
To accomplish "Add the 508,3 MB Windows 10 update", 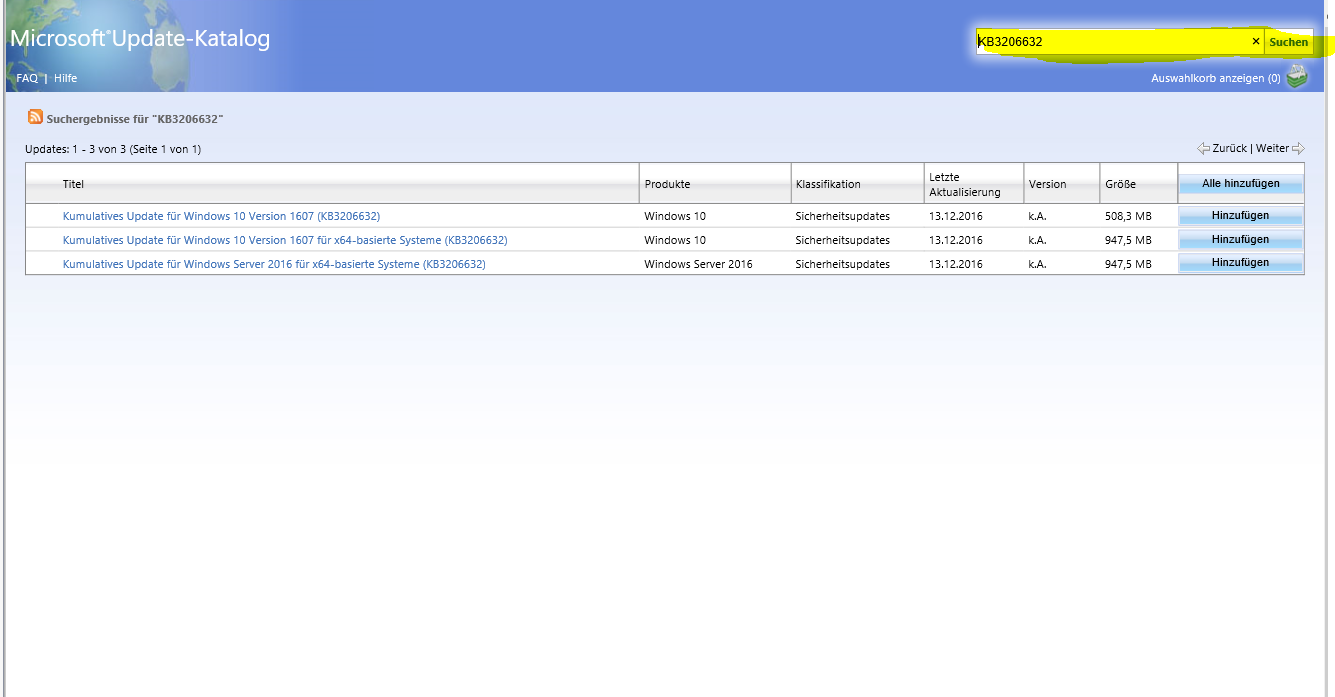I will [x=1241, y=216].
